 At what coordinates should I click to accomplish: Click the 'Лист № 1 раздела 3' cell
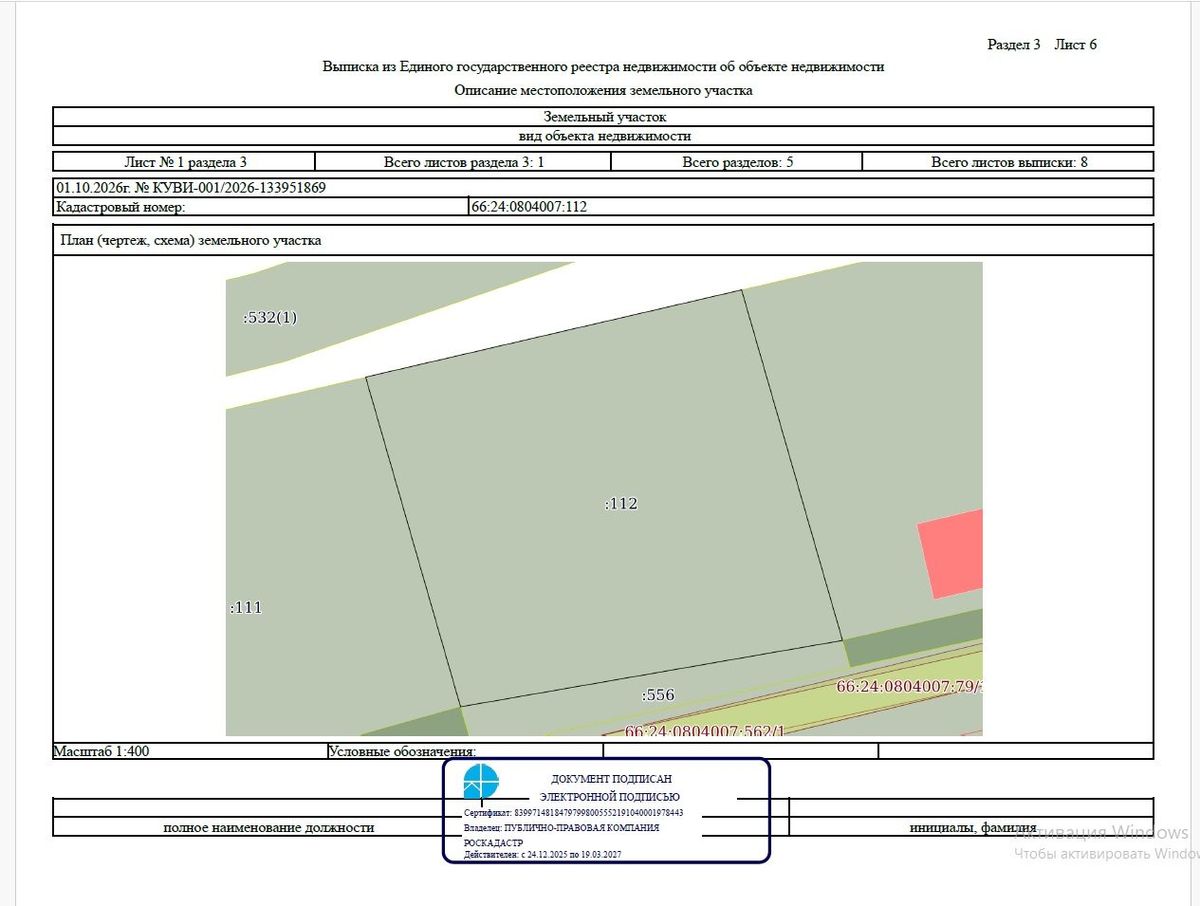point(184,161)
